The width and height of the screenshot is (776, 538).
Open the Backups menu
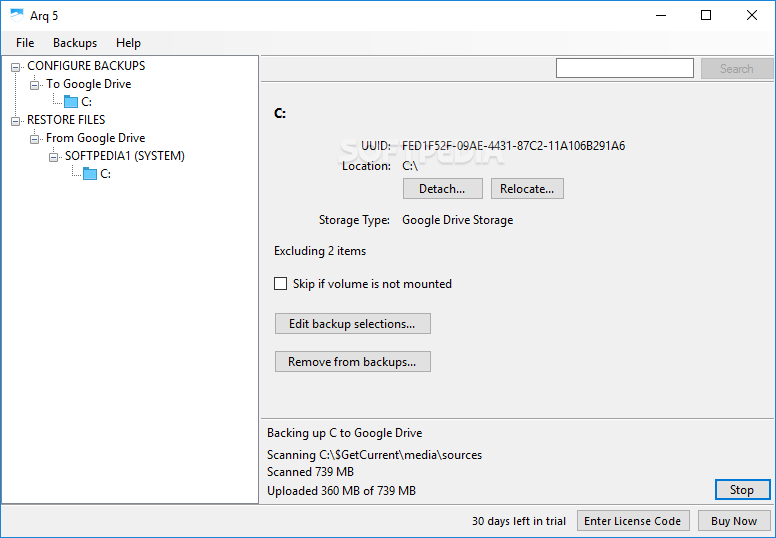tap(75, 43)
